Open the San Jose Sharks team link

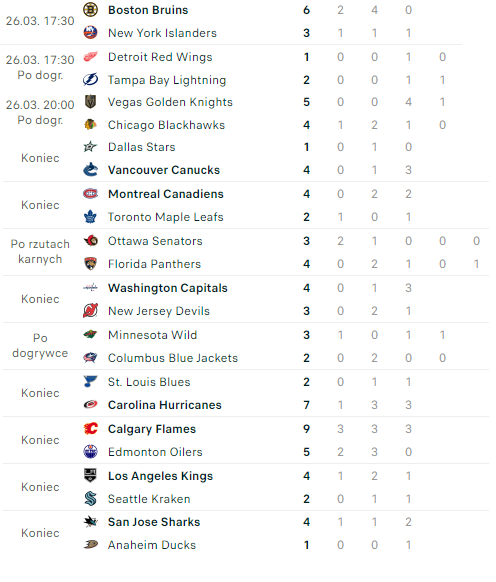(x=154, y=522)
